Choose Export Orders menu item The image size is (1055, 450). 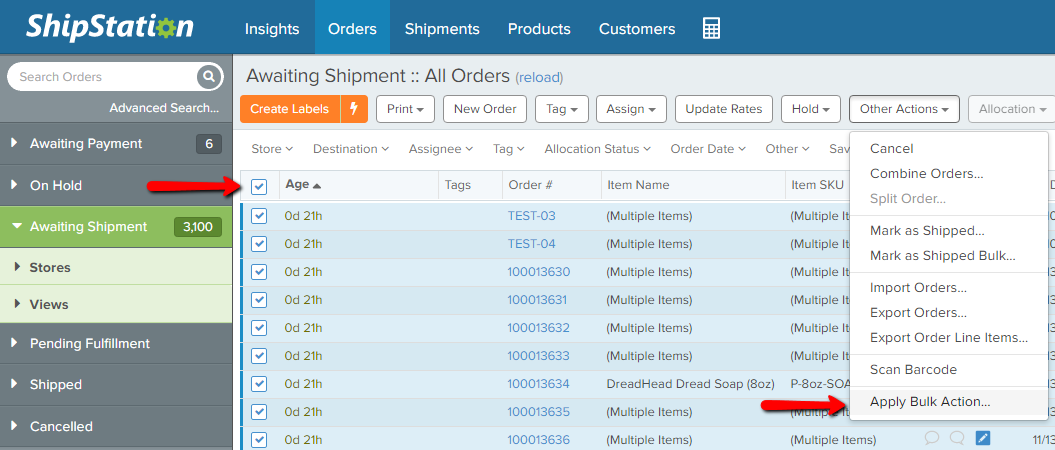pos(949,313)
